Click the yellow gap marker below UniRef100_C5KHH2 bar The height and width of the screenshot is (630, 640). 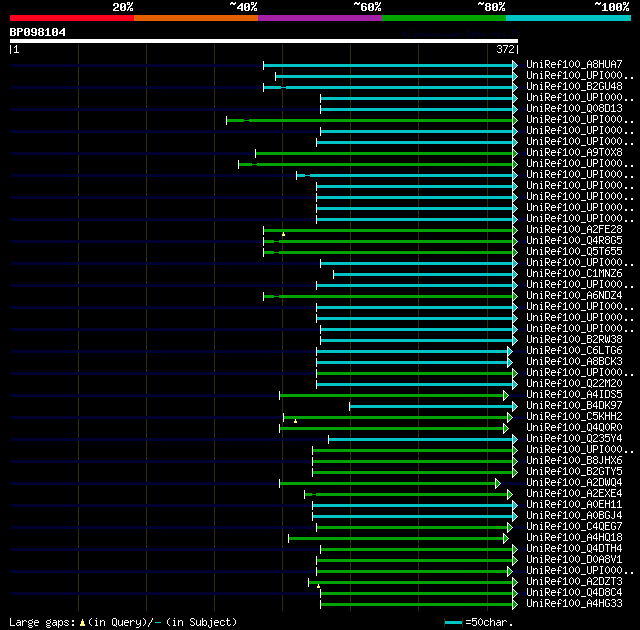(x=295, y=421)
